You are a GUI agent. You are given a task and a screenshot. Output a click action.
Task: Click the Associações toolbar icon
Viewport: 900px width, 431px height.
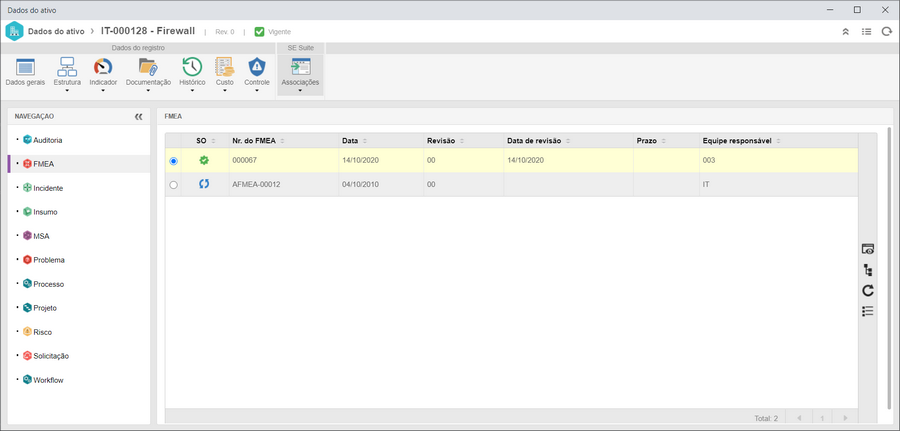pyautogui.click(x=300, y=67)
